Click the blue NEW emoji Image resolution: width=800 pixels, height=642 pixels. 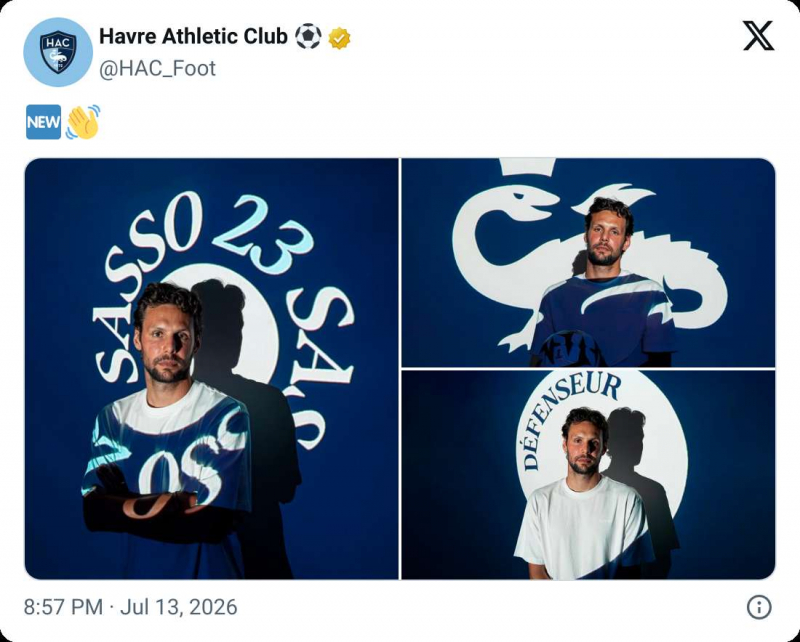point(43,122)
